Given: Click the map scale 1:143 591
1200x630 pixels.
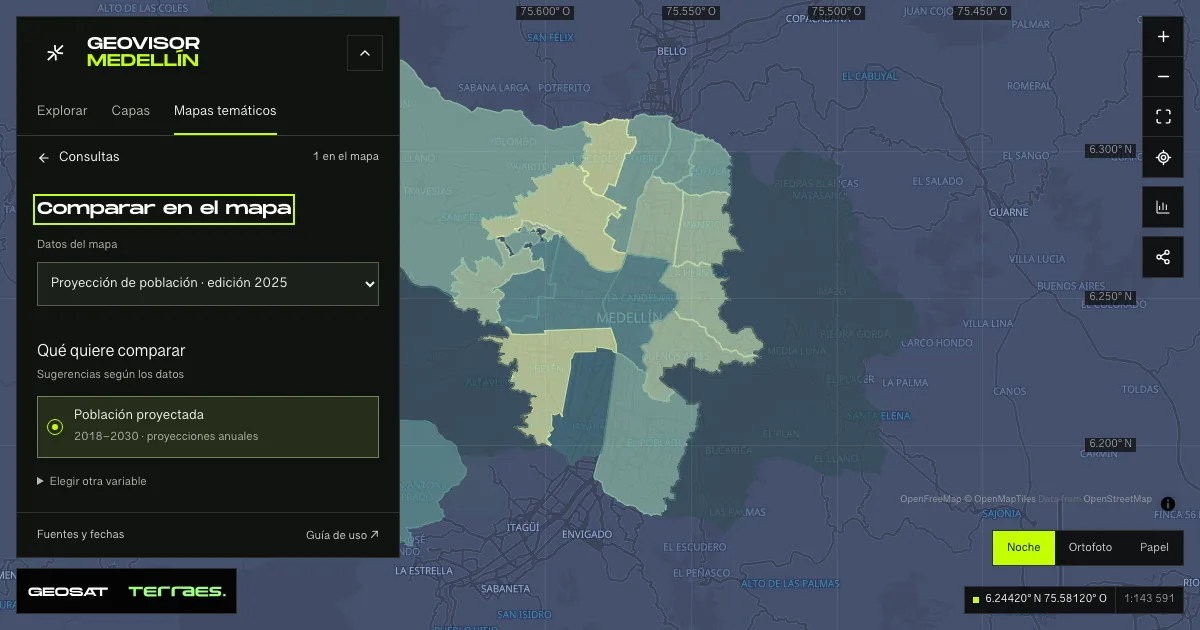Looking at the screenshot, I should pyautogui.click(x=1148, y=599).
